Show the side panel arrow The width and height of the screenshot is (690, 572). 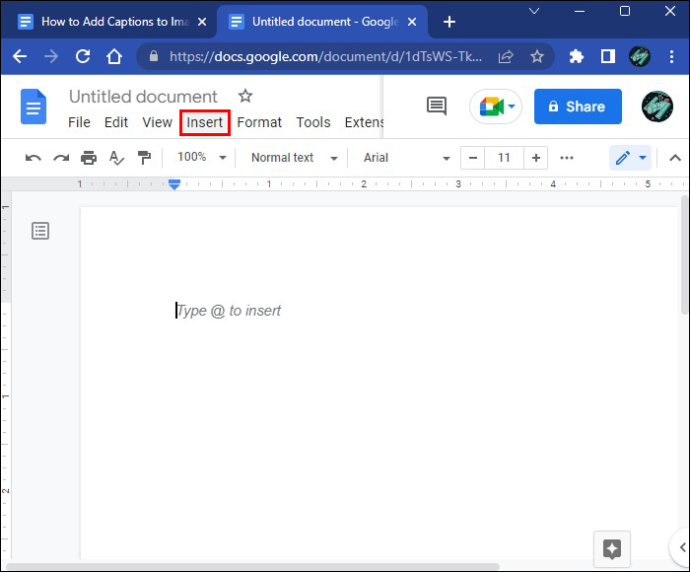point(681,547)
